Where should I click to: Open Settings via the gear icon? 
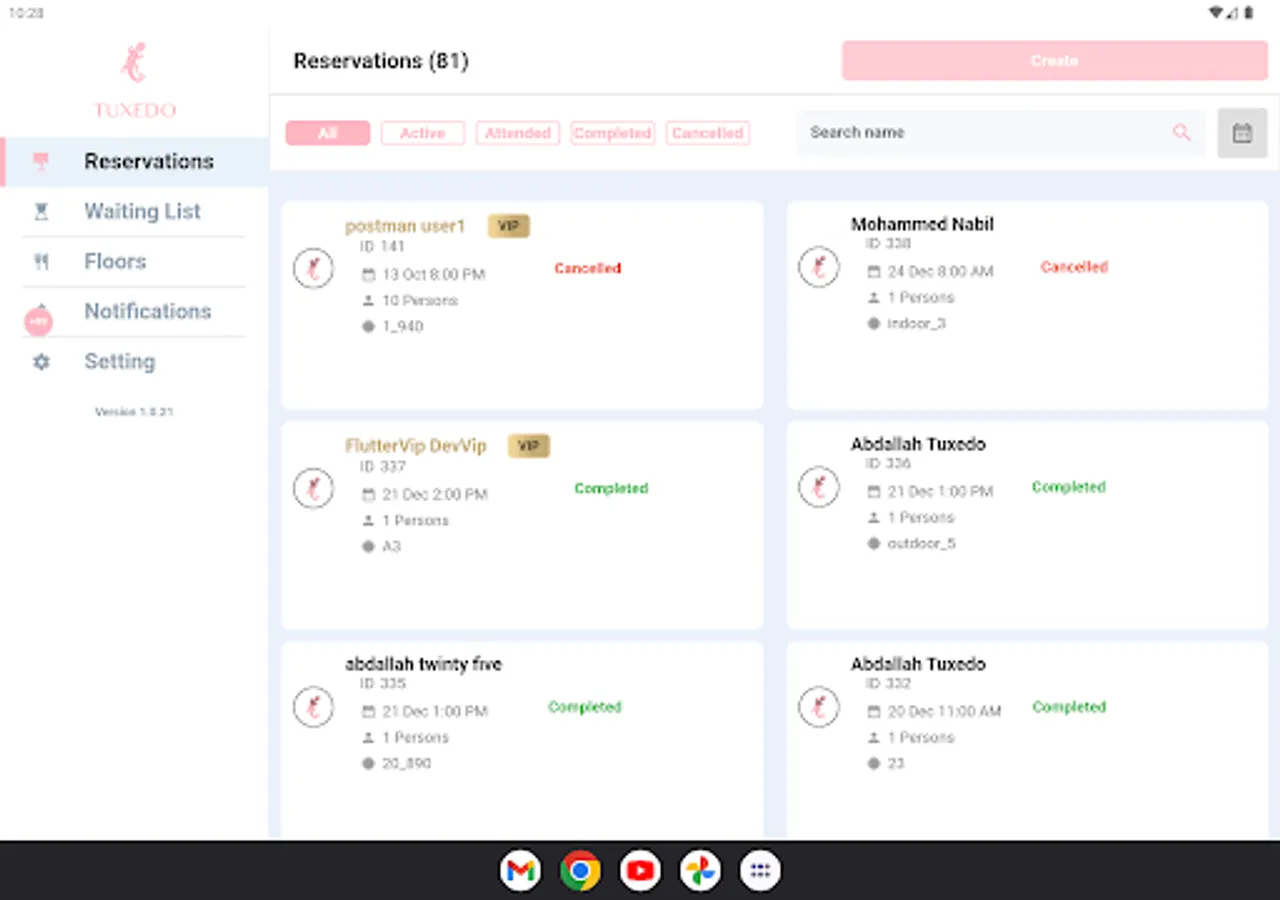point(40,361)
